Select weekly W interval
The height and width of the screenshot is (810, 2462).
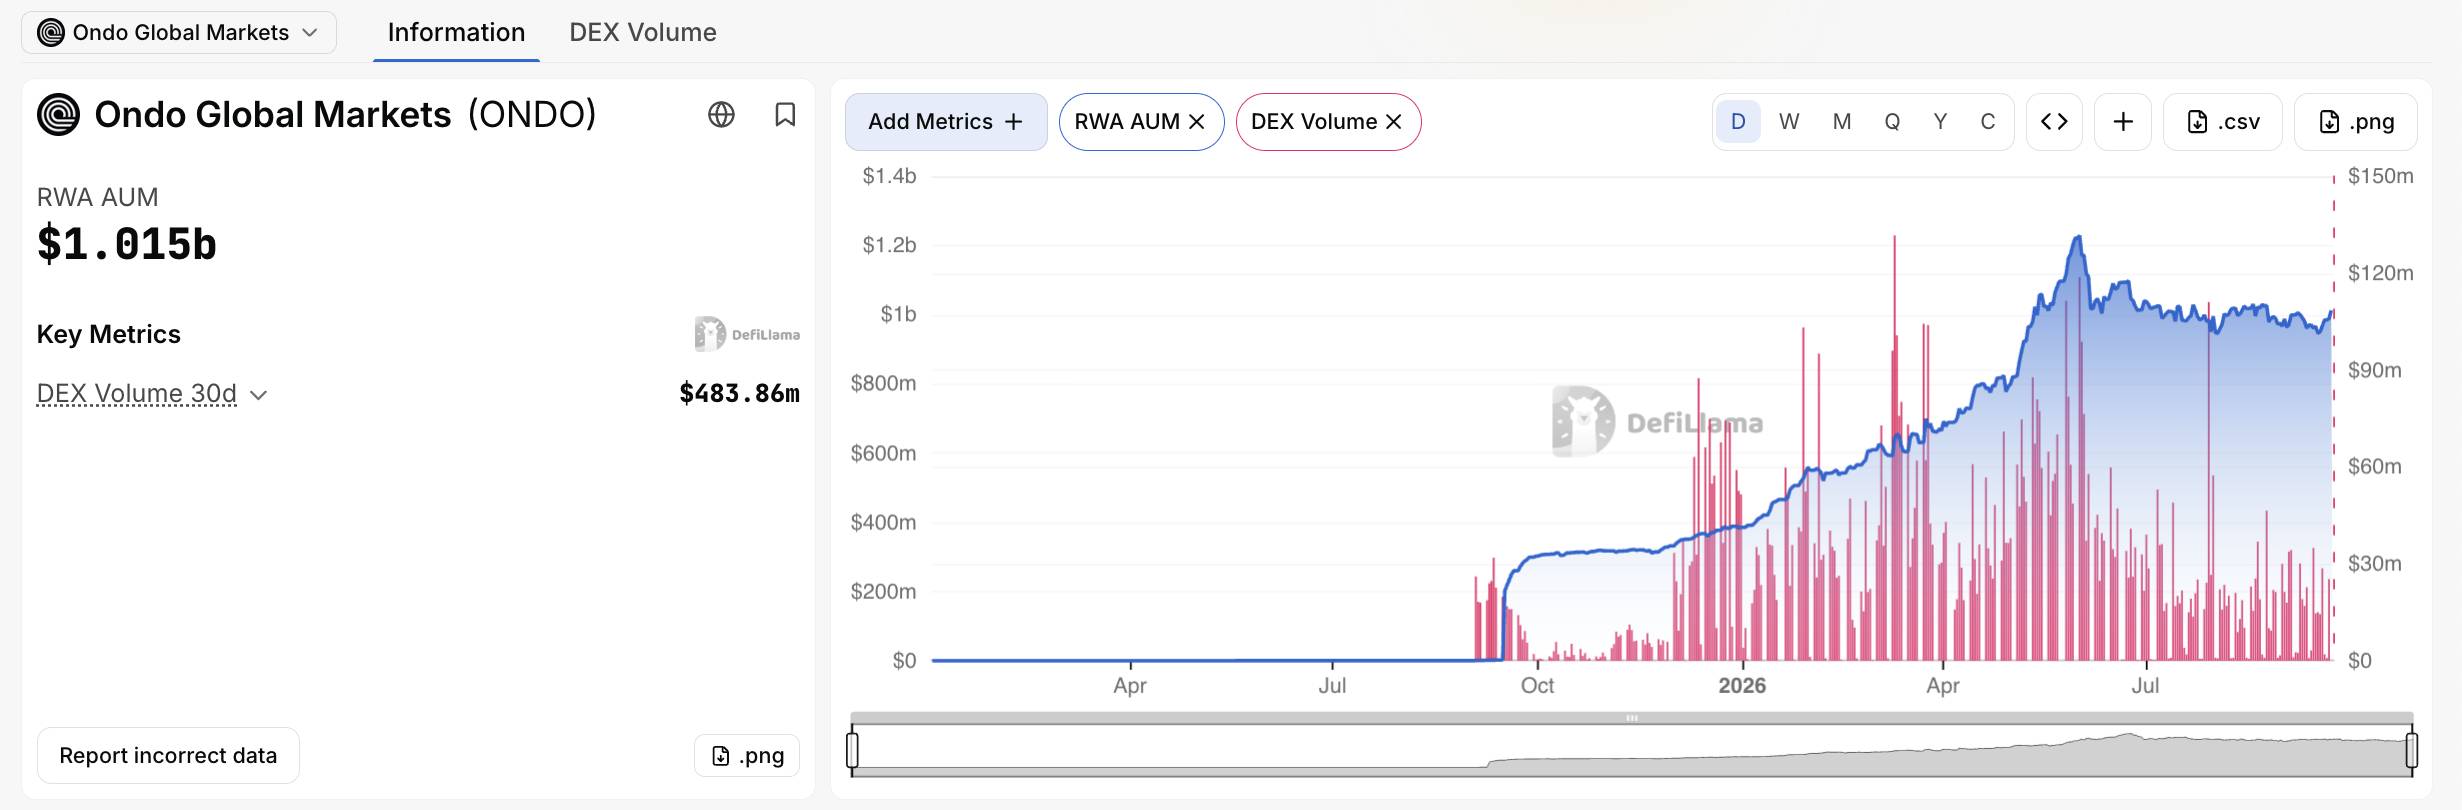coord(1789,122)
